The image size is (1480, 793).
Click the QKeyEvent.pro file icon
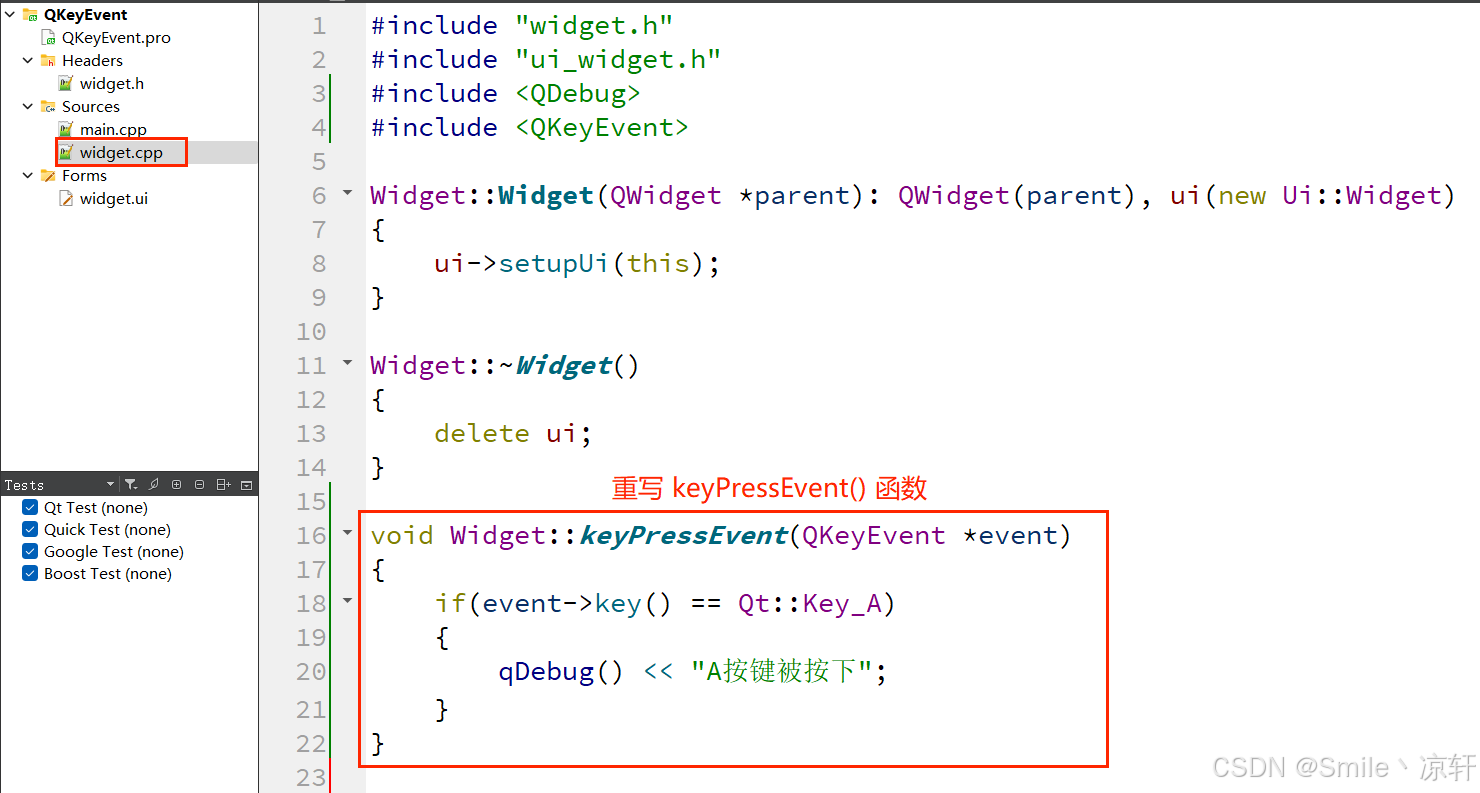coord(48,38)
